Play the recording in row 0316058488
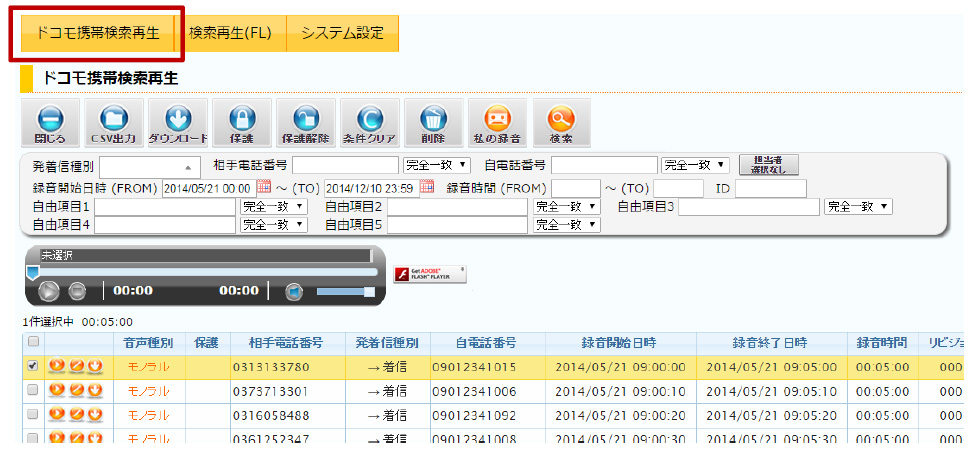 [x=56, y=414]
